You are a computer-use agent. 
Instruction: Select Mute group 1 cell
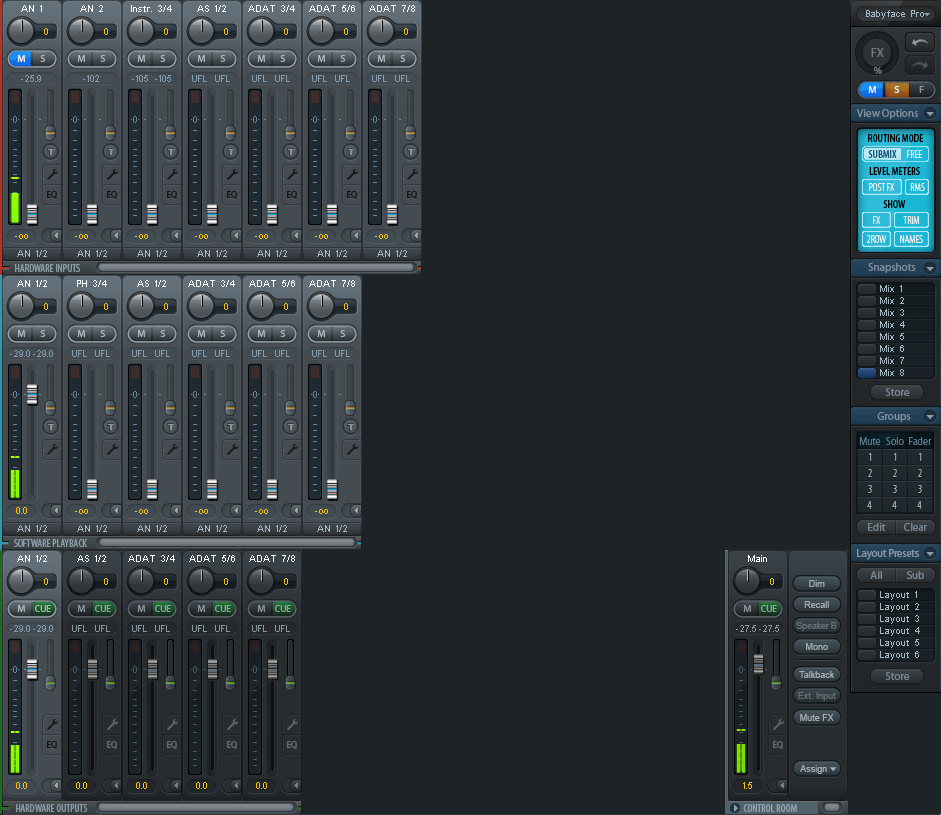[870, 457]
